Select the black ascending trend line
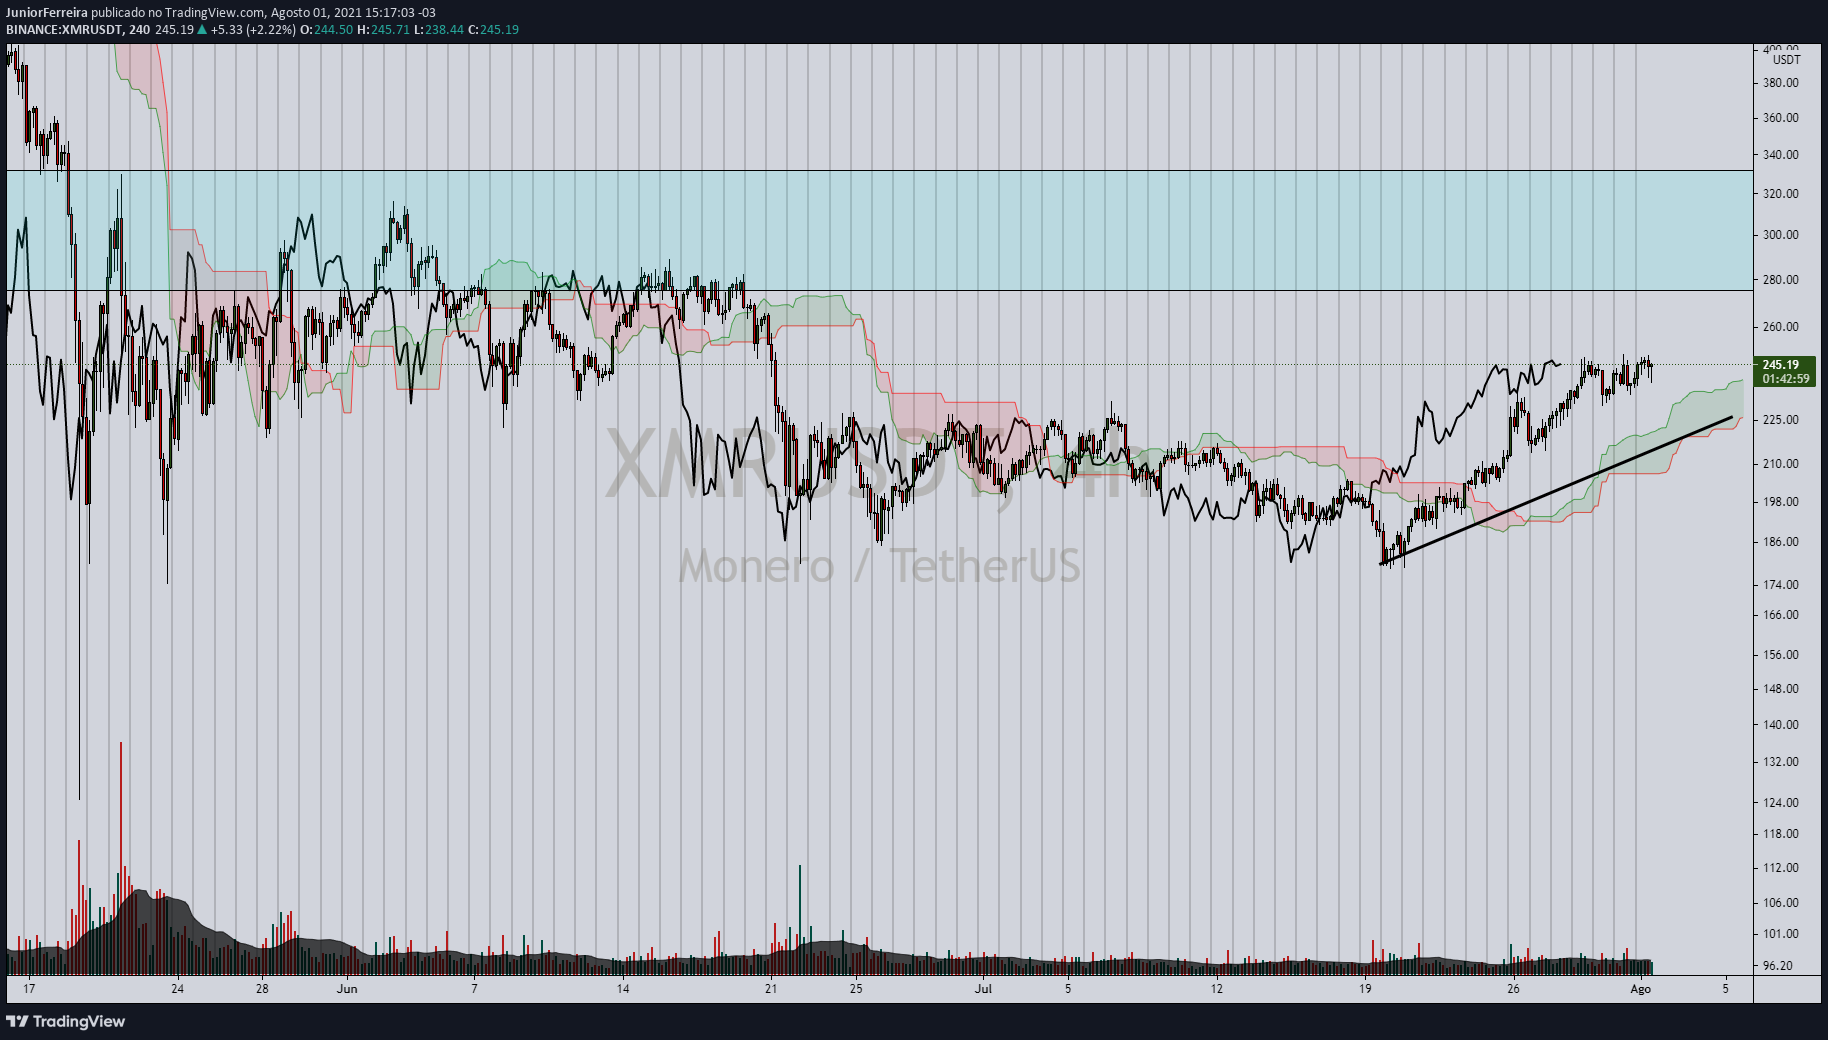Viewport: 1828px width, 1040px height. (1556, 491)
